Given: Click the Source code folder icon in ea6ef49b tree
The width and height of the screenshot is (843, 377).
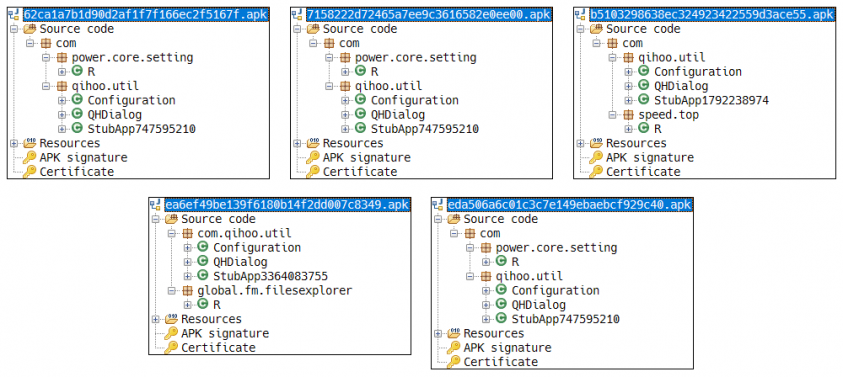Looking at the screenshot, I should pyautogui.click(x=172, y=219).
